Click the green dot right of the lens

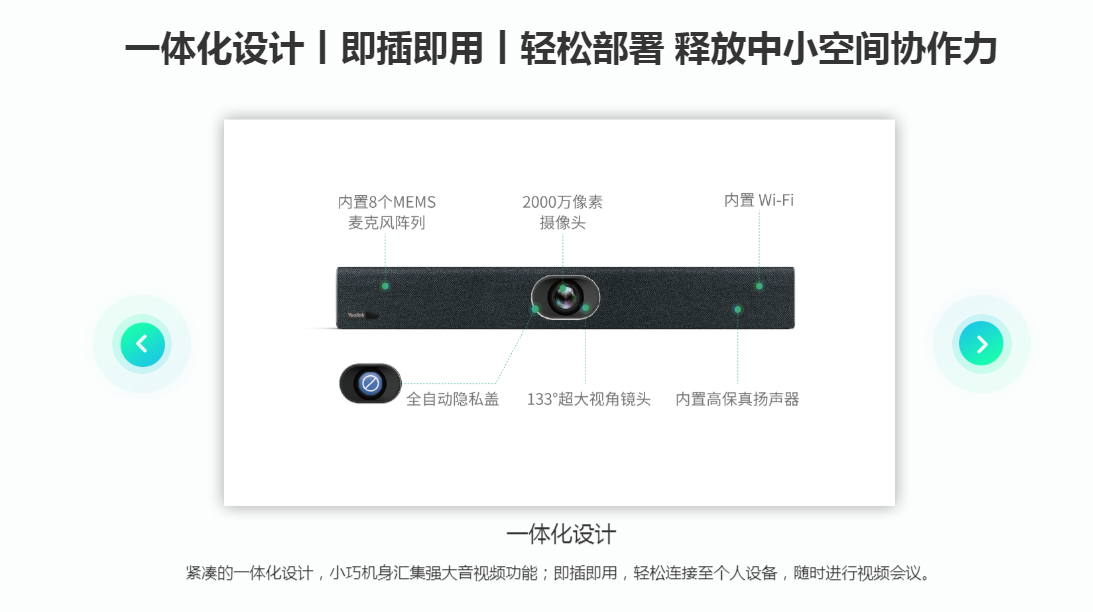[586, 308]
